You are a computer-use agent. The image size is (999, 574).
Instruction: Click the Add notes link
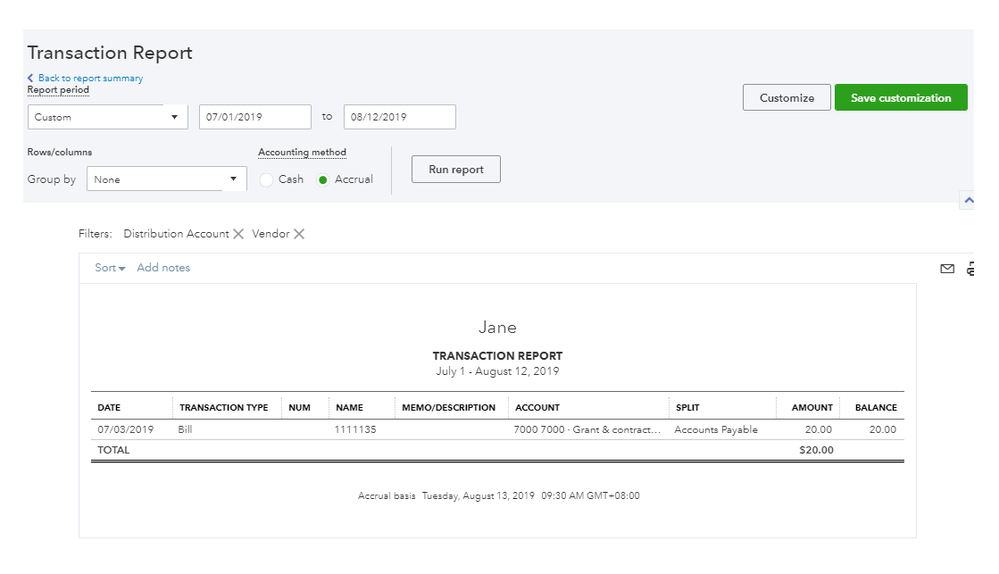[x=163, y=268]
